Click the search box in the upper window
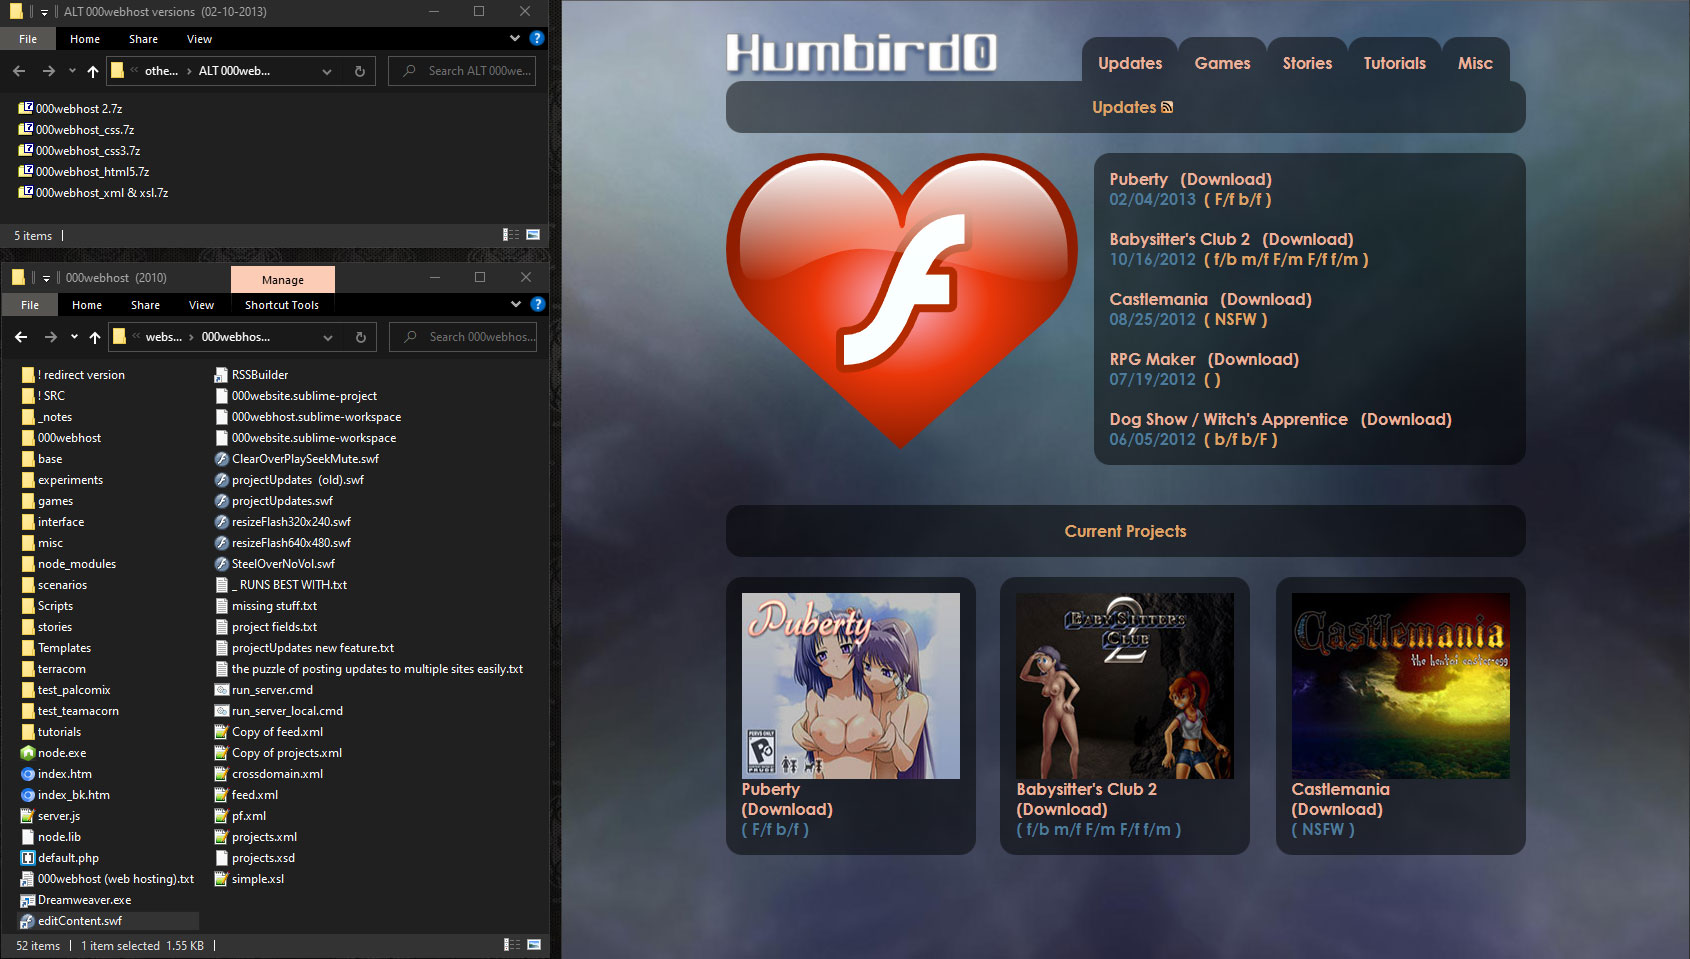The height and width of the screenshot is (959, 1690). click(462, 70)
